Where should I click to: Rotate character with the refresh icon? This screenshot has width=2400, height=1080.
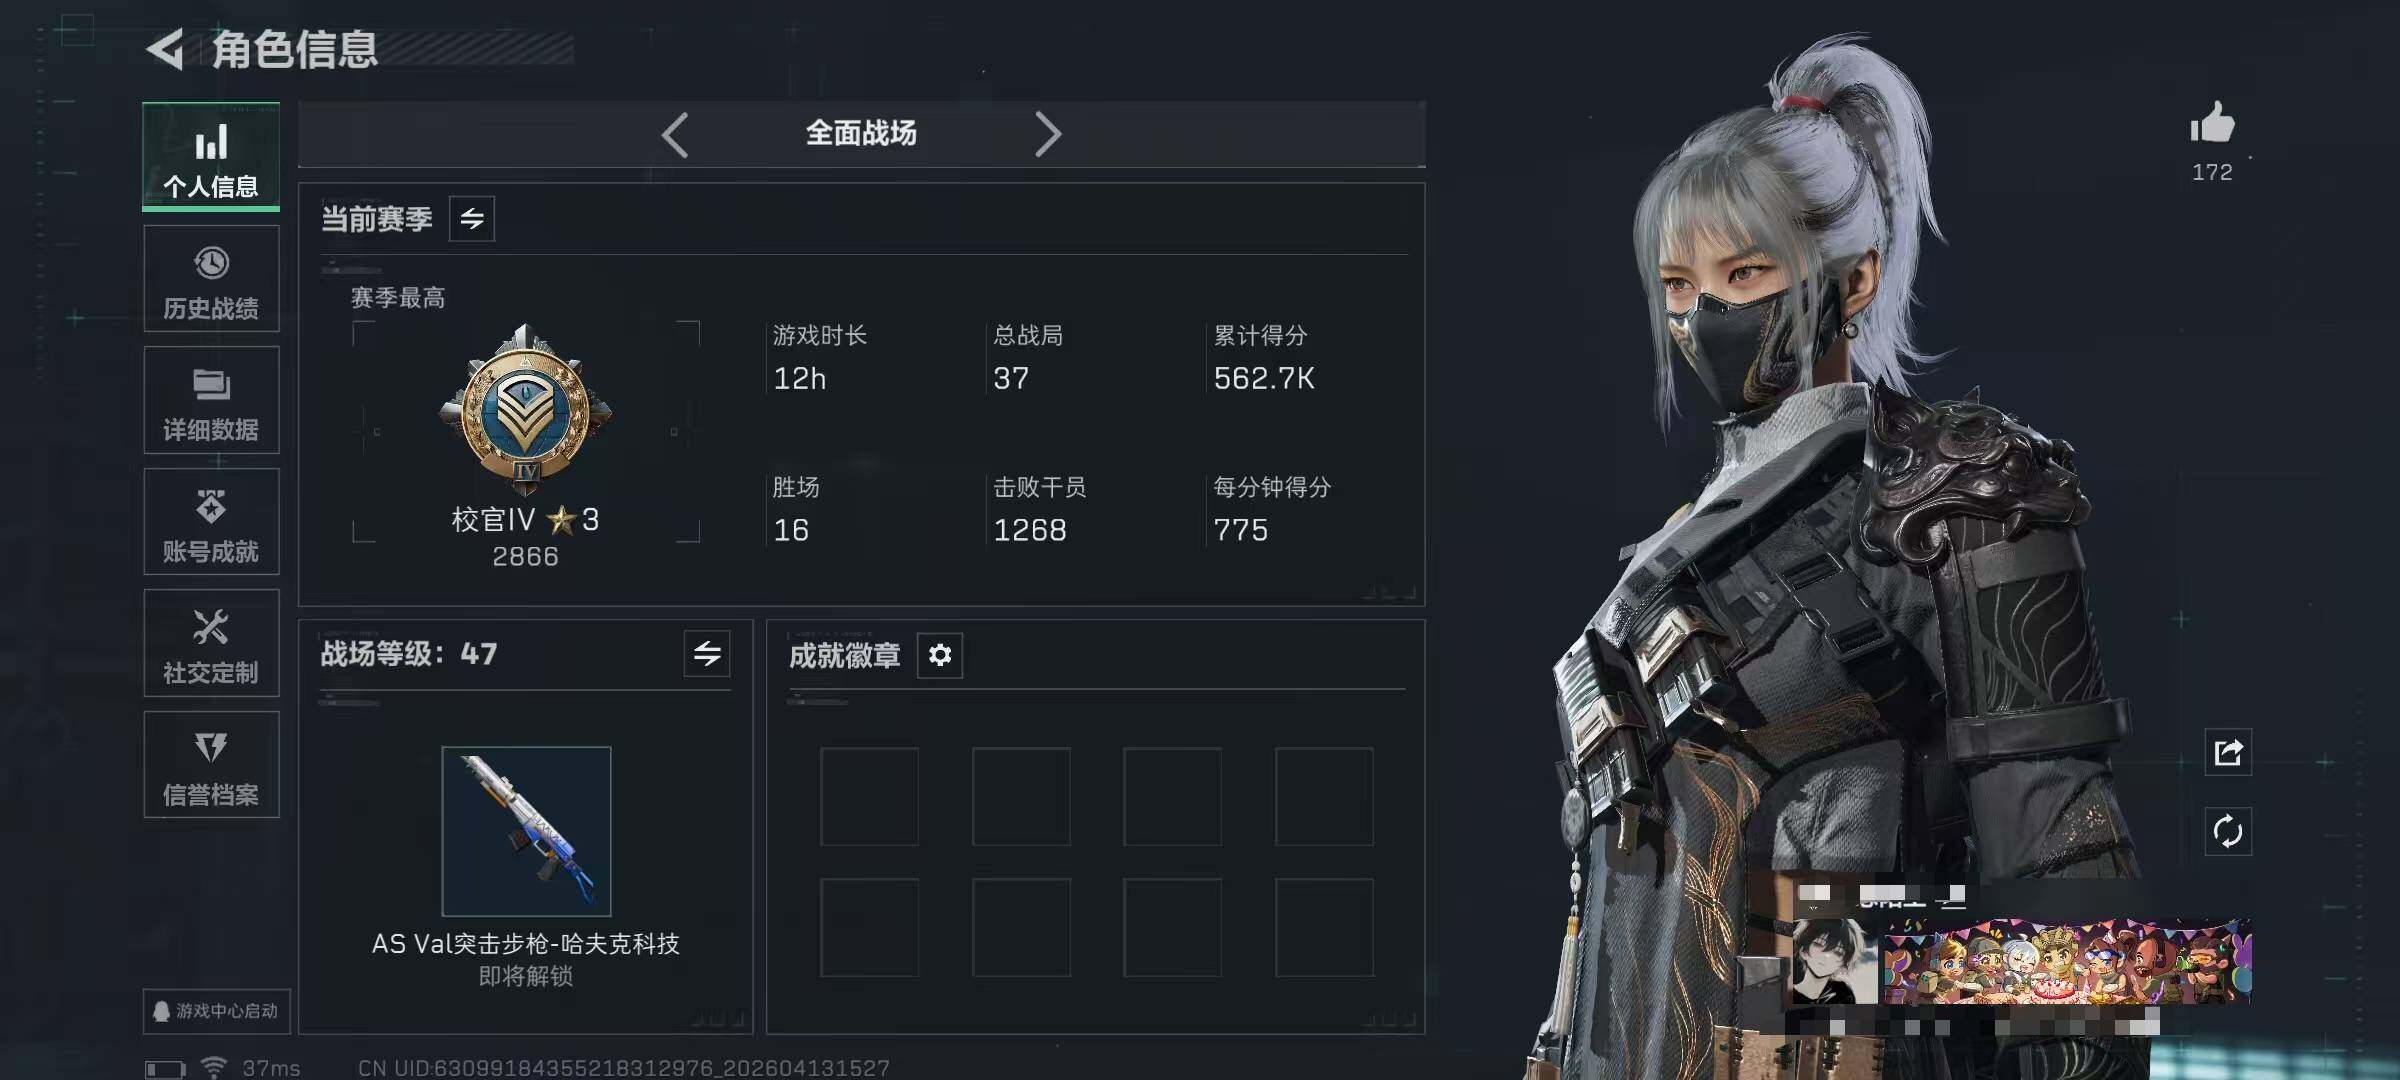click(x=2228, y=832)
